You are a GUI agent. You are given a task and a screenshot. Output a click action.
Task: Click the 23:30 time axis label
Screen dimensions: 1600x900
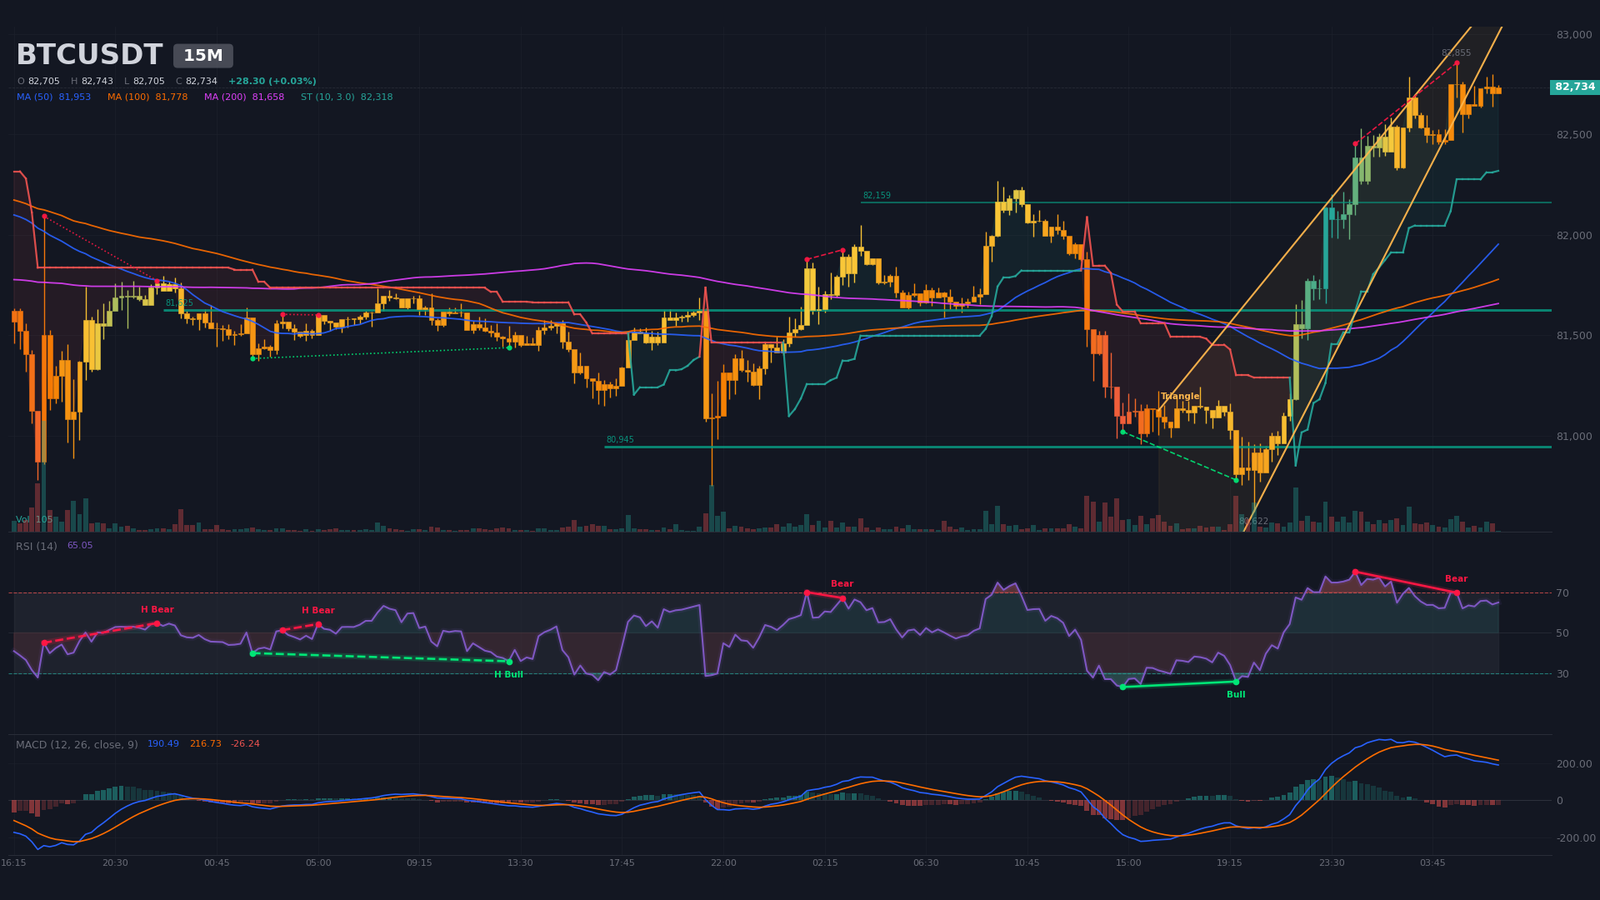1331,863
